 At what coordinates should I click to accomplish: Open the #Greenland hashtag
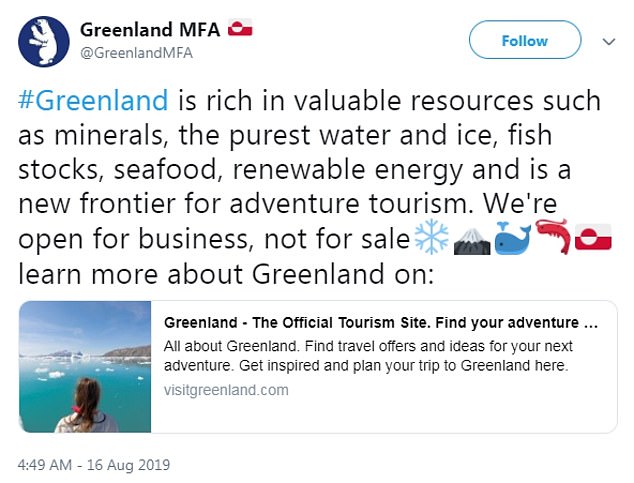(x=93, y=100)
